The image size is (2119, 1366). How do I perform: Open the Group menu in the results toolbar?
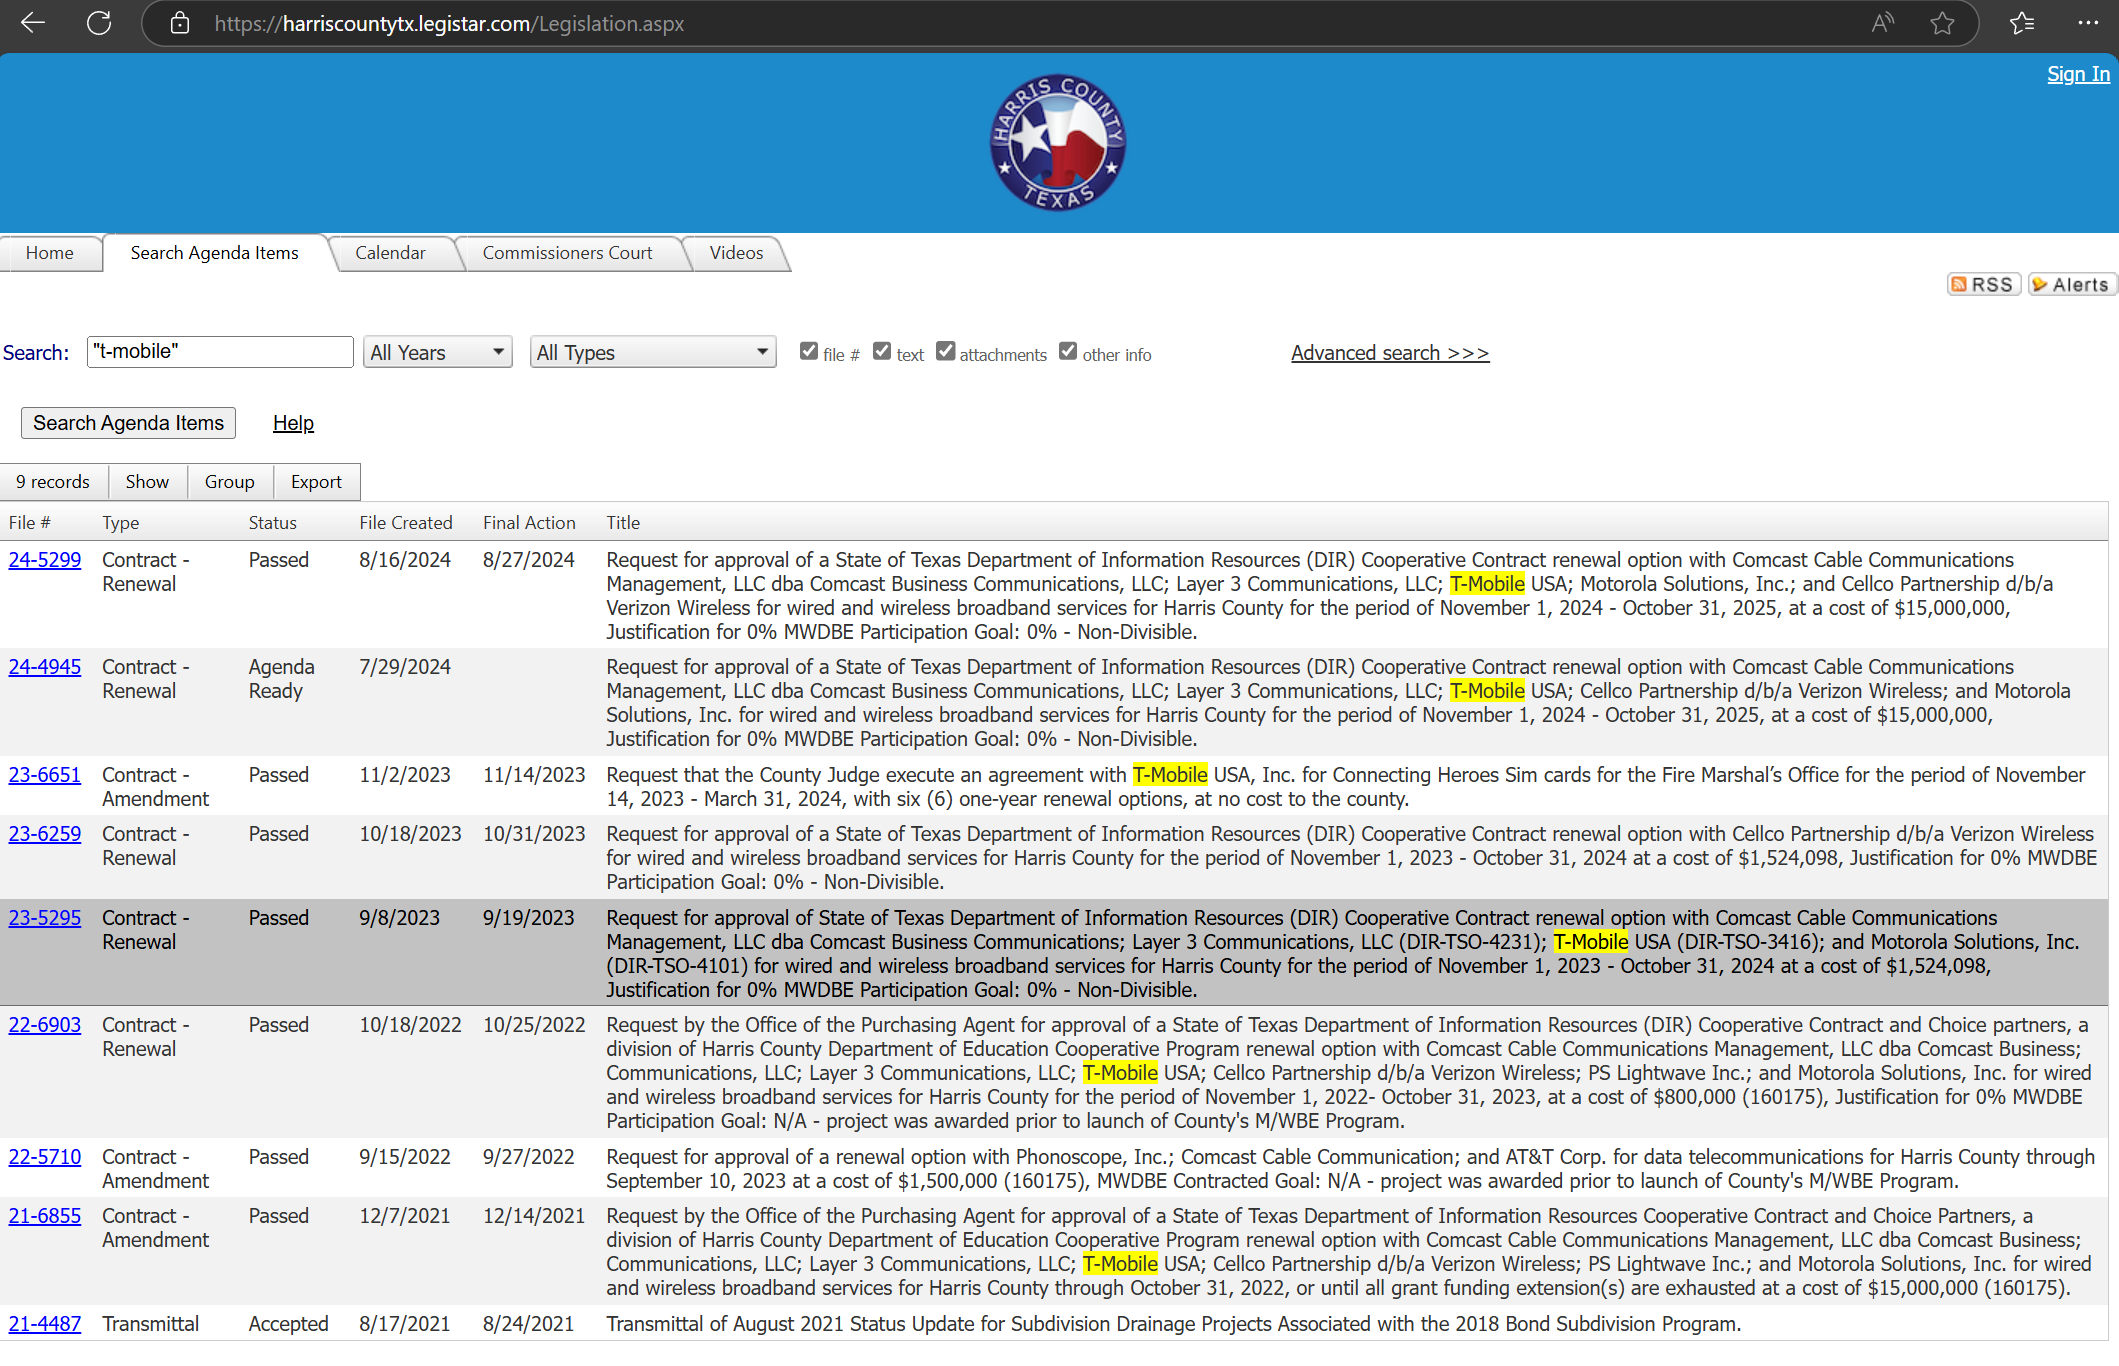[x=230, y=482]
